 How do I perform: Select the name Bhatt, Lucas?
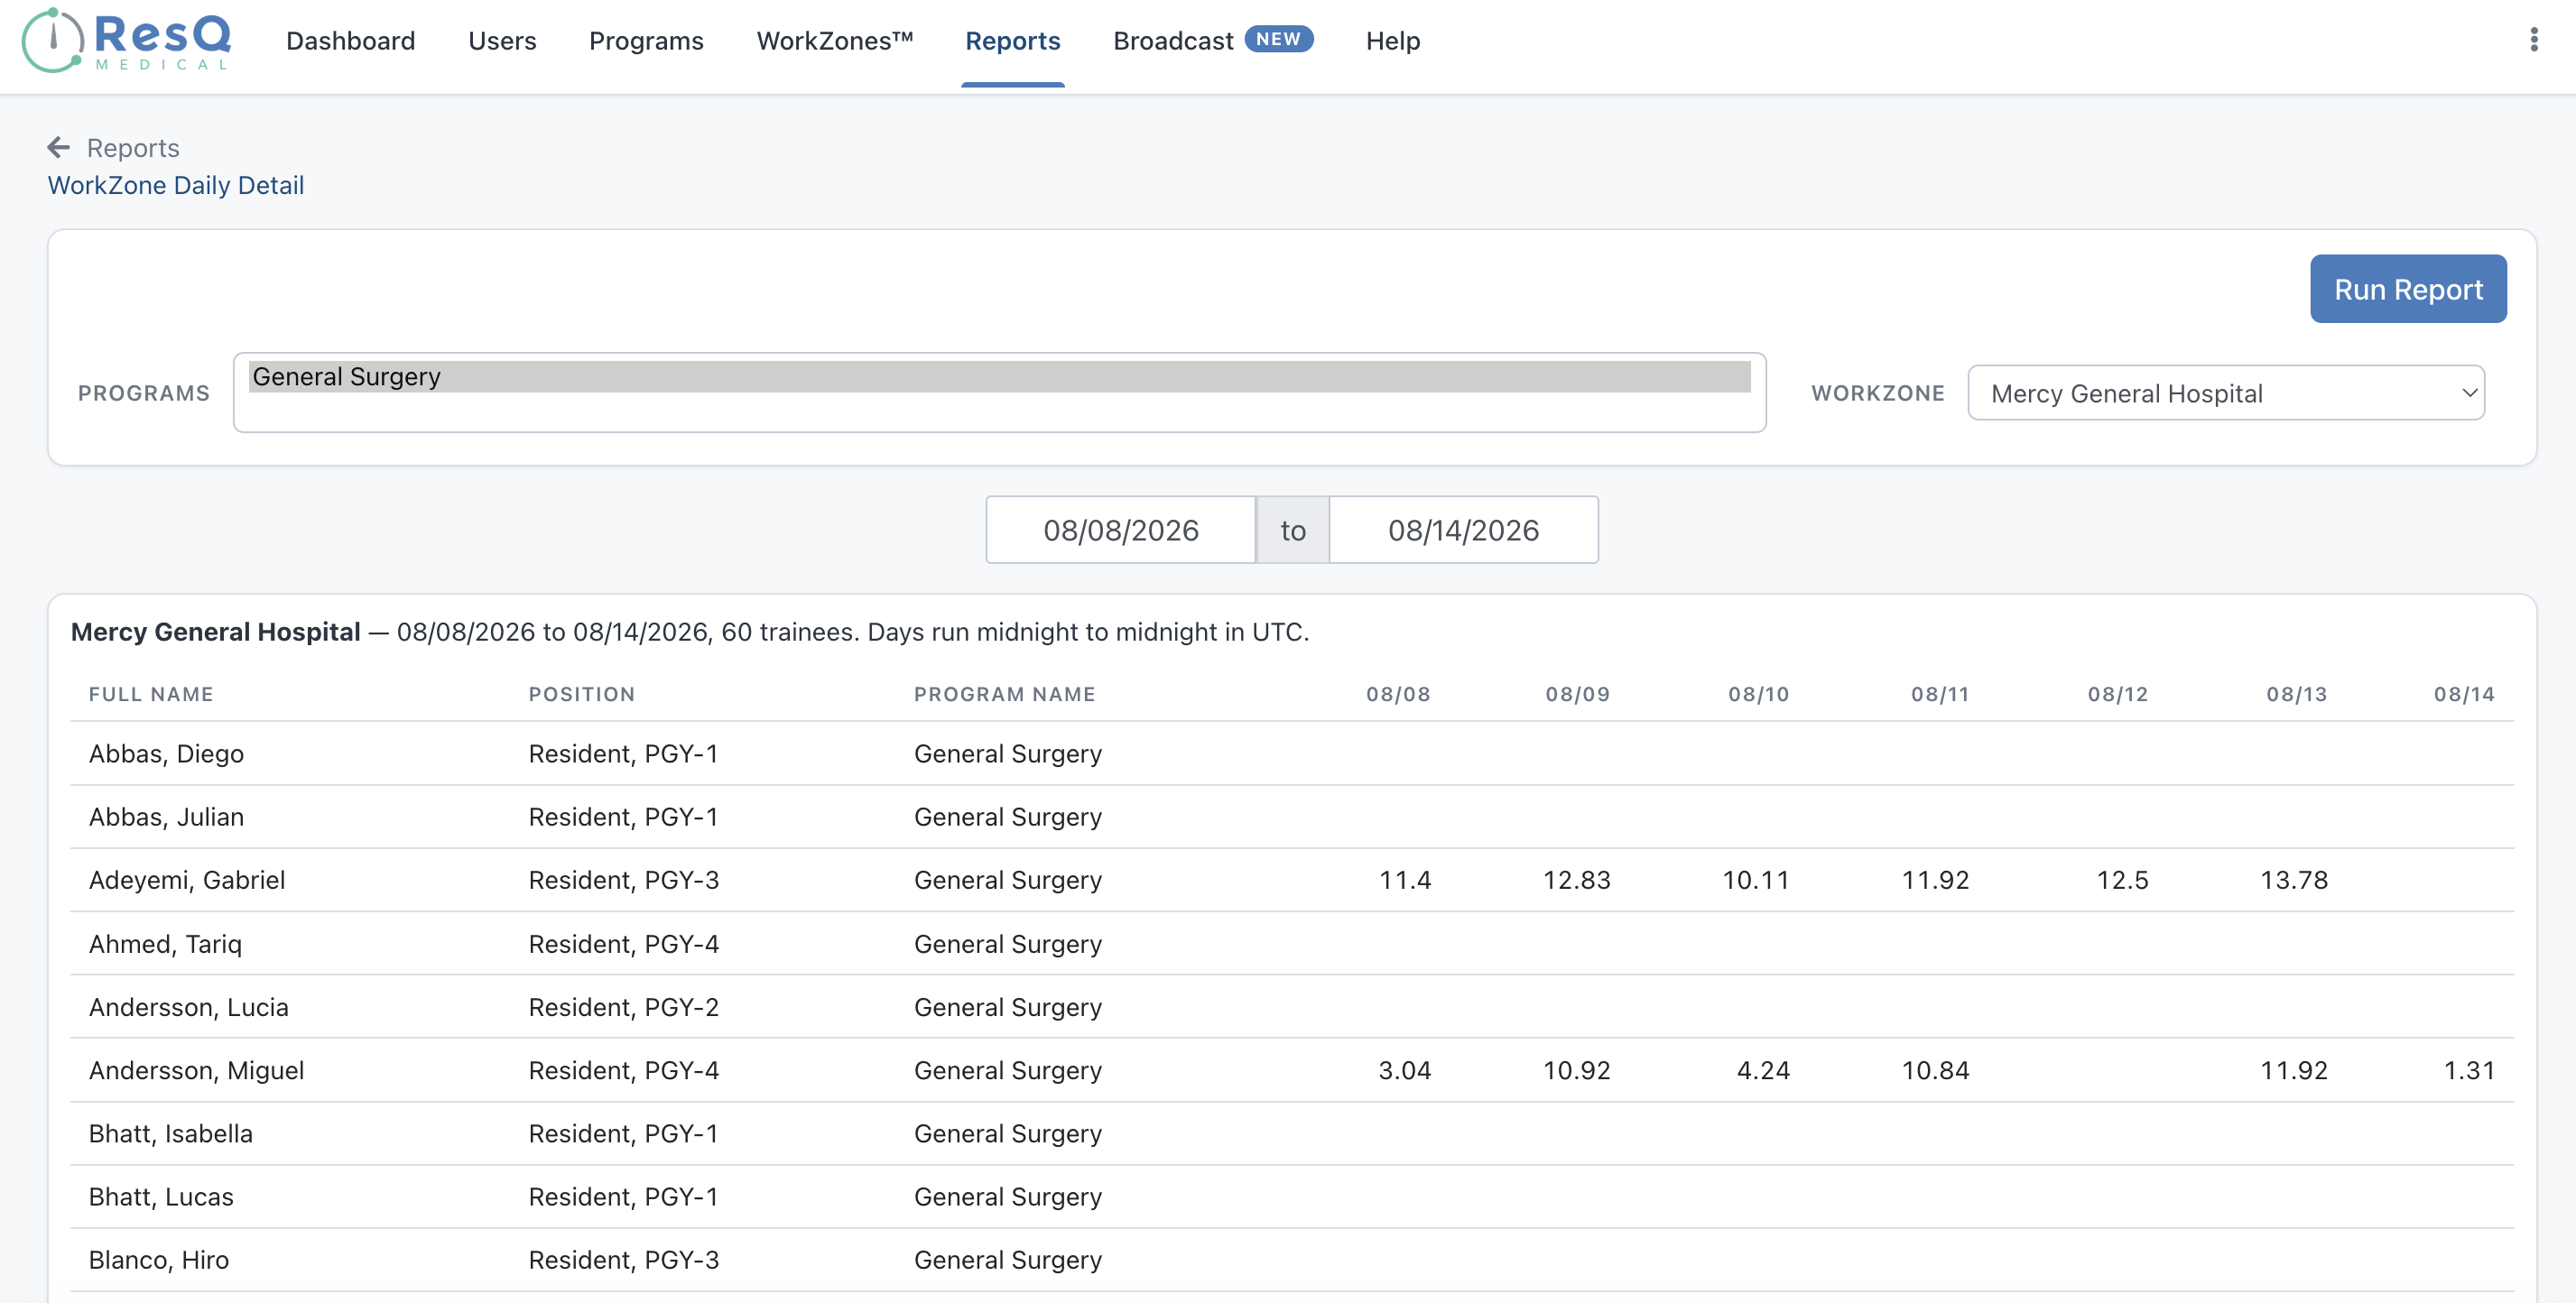(161, 1197)
